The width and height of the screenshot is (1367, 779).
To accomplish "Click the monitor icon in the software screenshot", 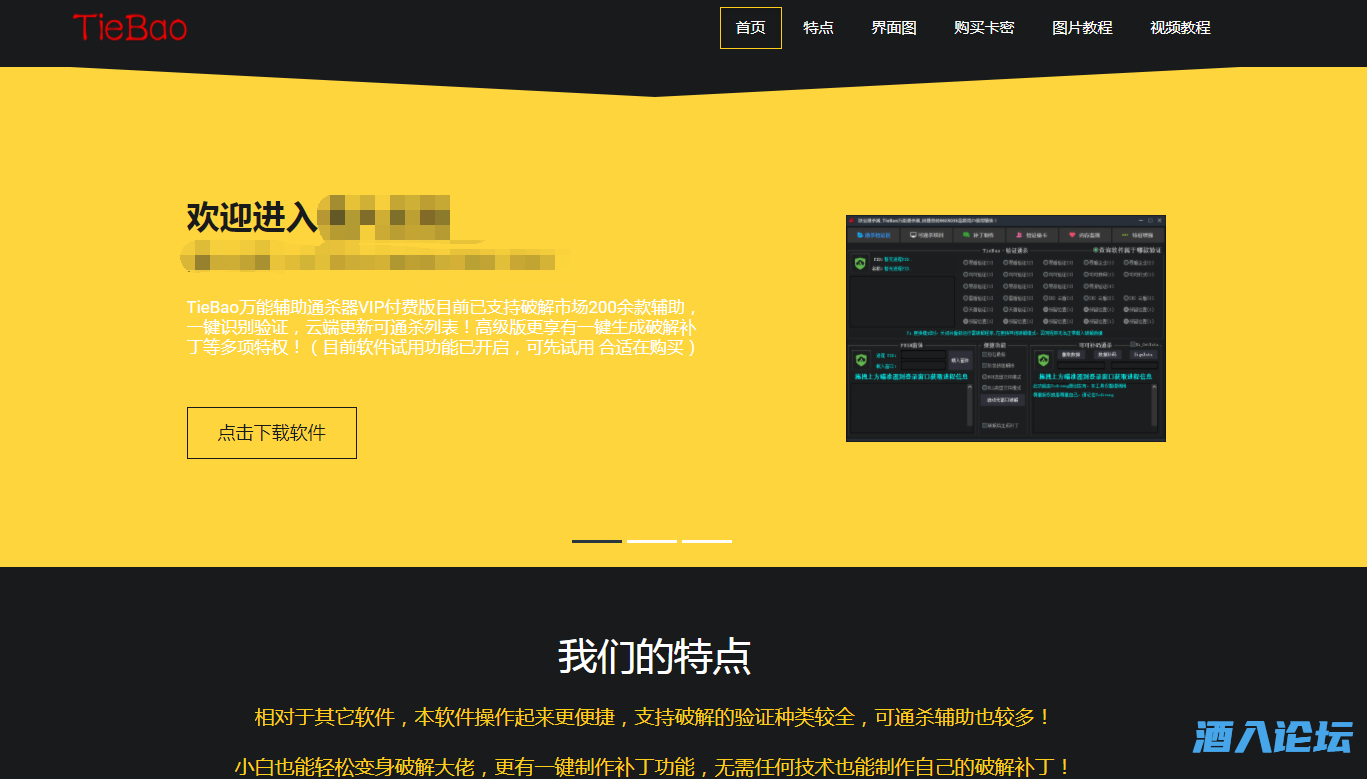I will pyautogui.click(x=911, y=235).
